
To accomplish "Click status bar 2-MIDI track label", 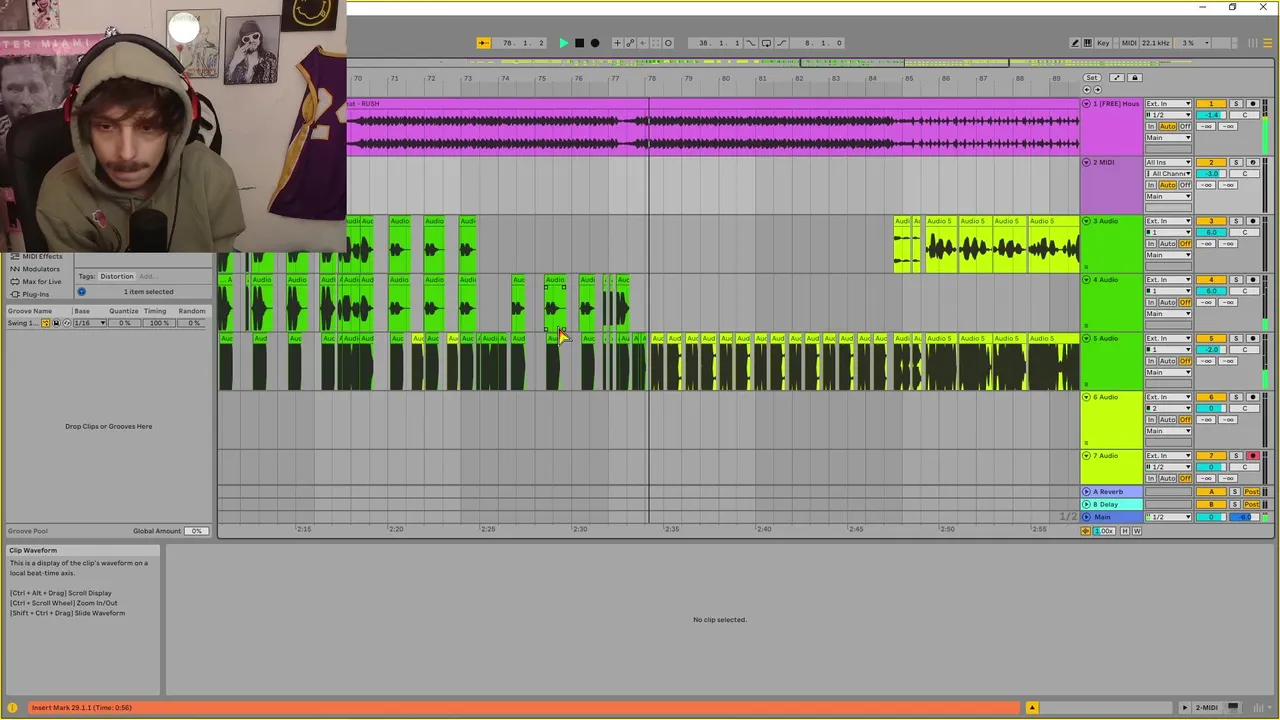I will click(x=1207, y=708).
